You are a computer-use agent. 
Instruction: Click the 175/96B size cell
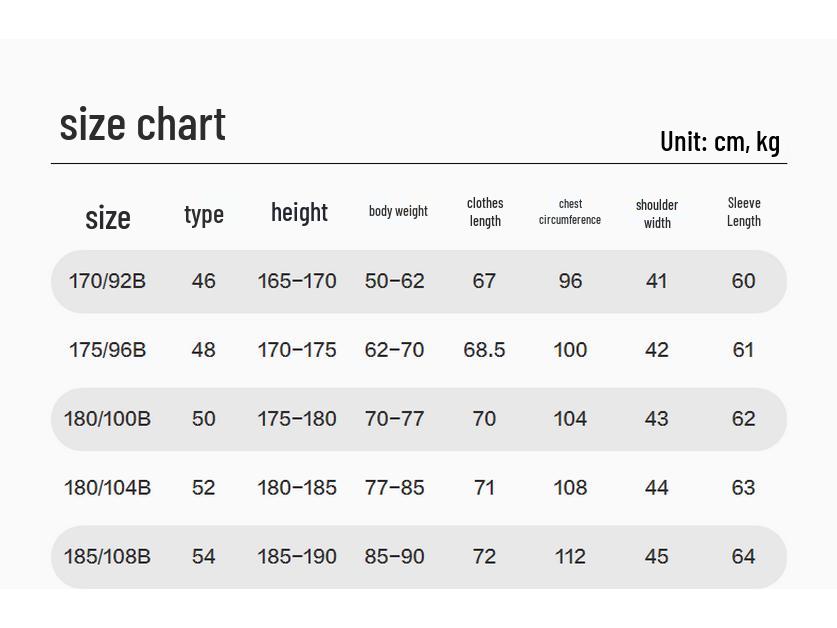pos(107,350)
